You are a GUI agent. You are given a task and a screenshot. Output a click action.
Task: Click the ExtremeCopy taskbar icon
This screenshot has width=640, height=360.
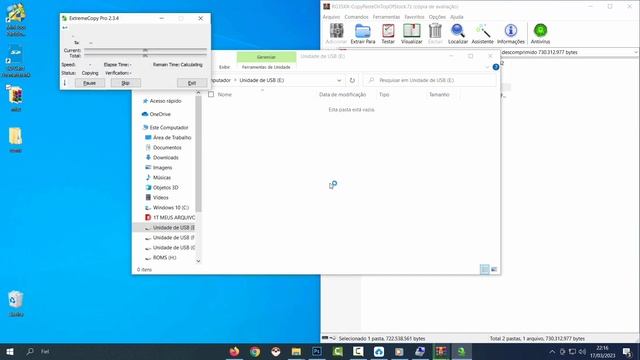(462, 351)
